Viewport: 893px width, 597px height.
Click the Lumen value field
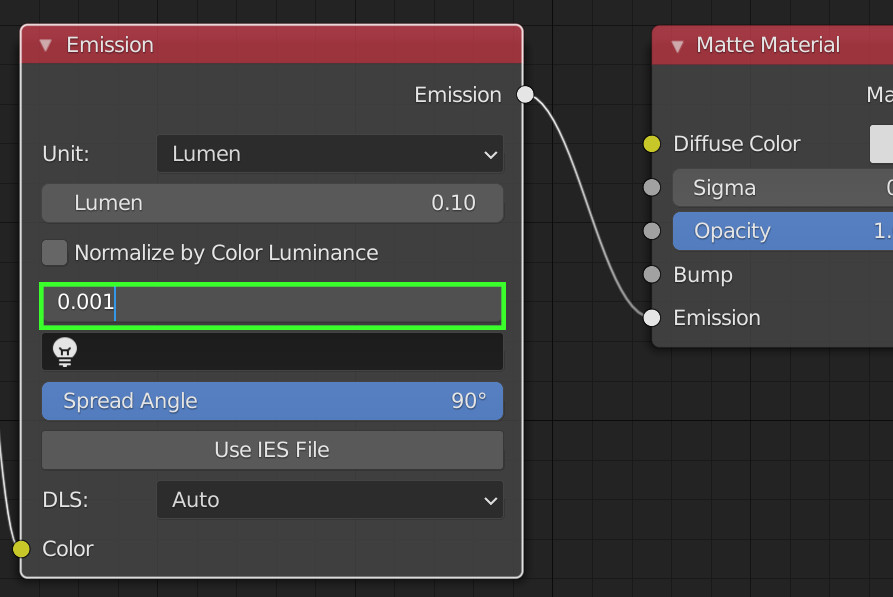tap(272, 203)
